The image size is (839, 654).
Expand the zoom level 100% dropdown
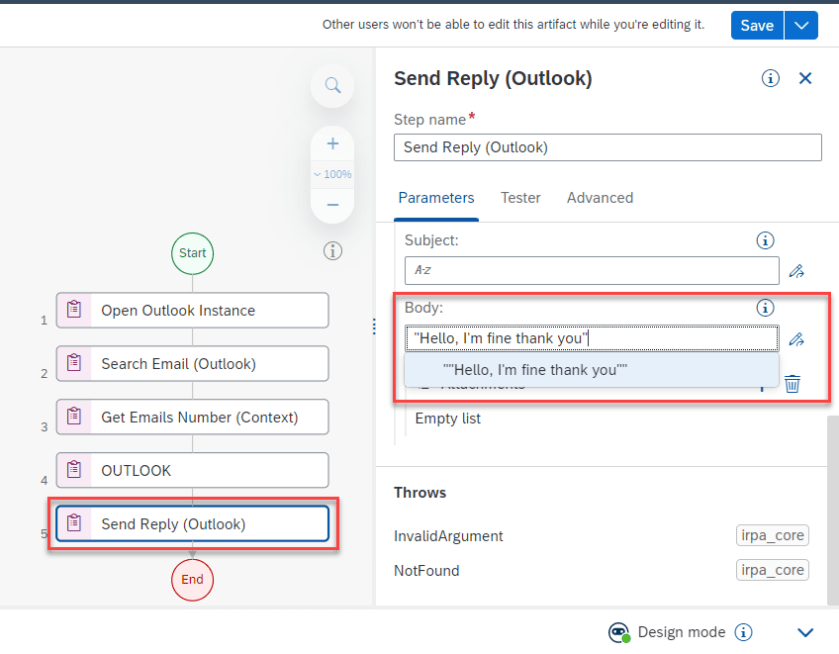coord(332,174)
